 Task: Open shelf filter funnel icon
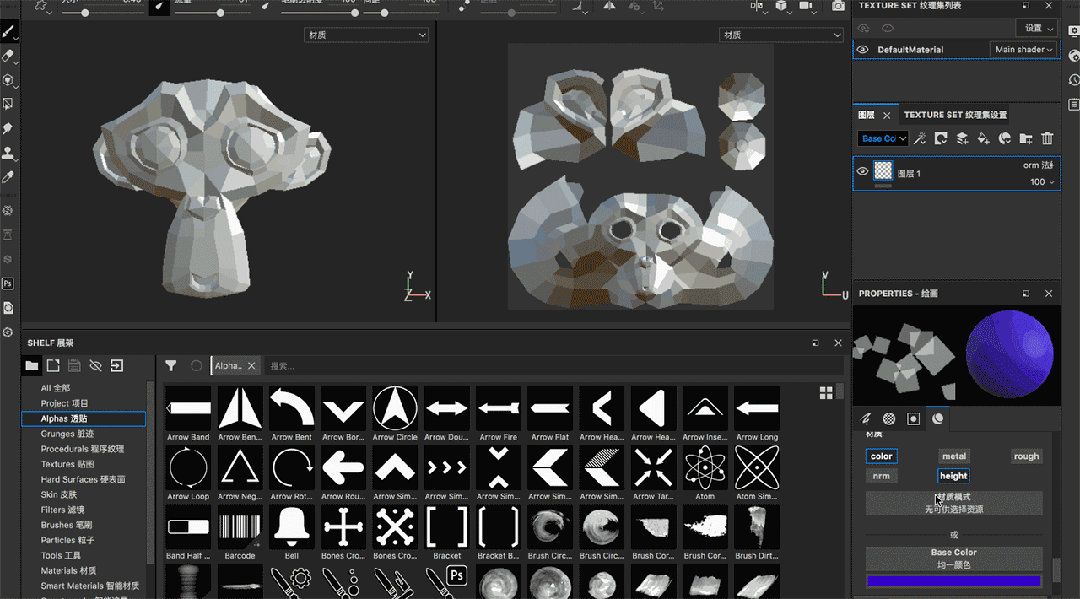(x=171, y=366)
